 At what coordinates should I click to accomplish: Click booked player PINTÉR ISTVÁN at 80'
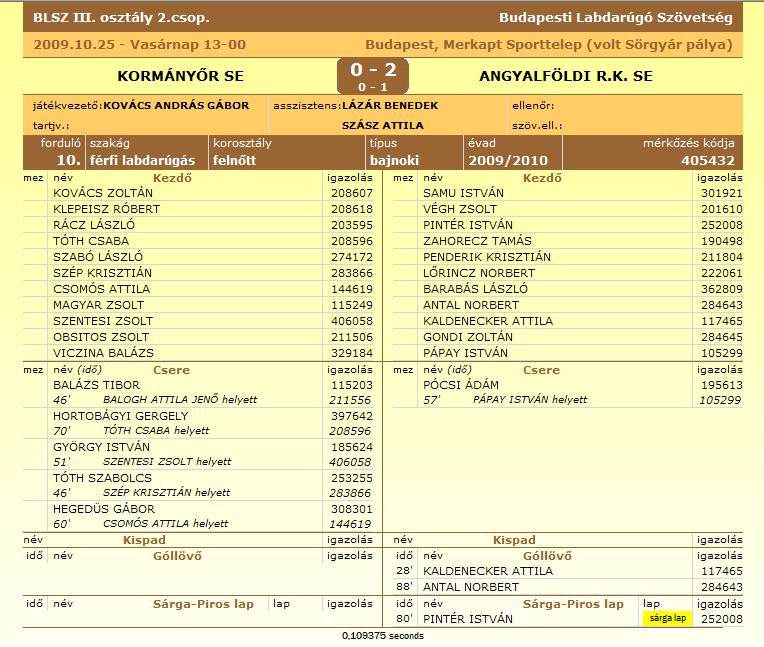[468, 619]
